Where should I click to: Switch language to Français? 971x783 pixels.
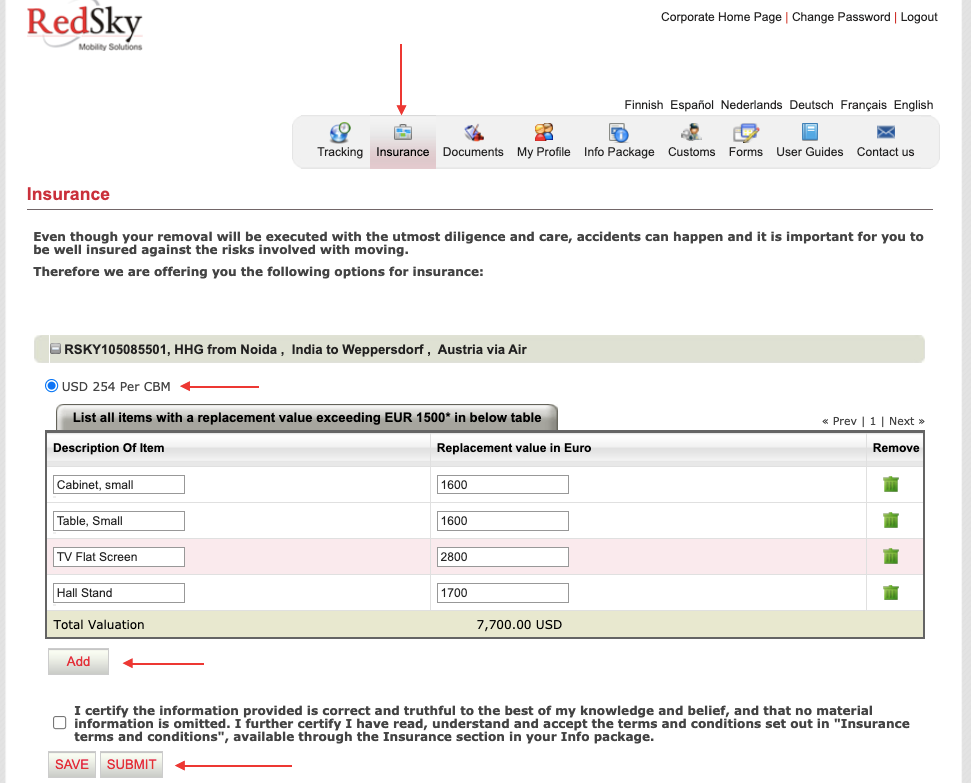click(x=863, y=105)
